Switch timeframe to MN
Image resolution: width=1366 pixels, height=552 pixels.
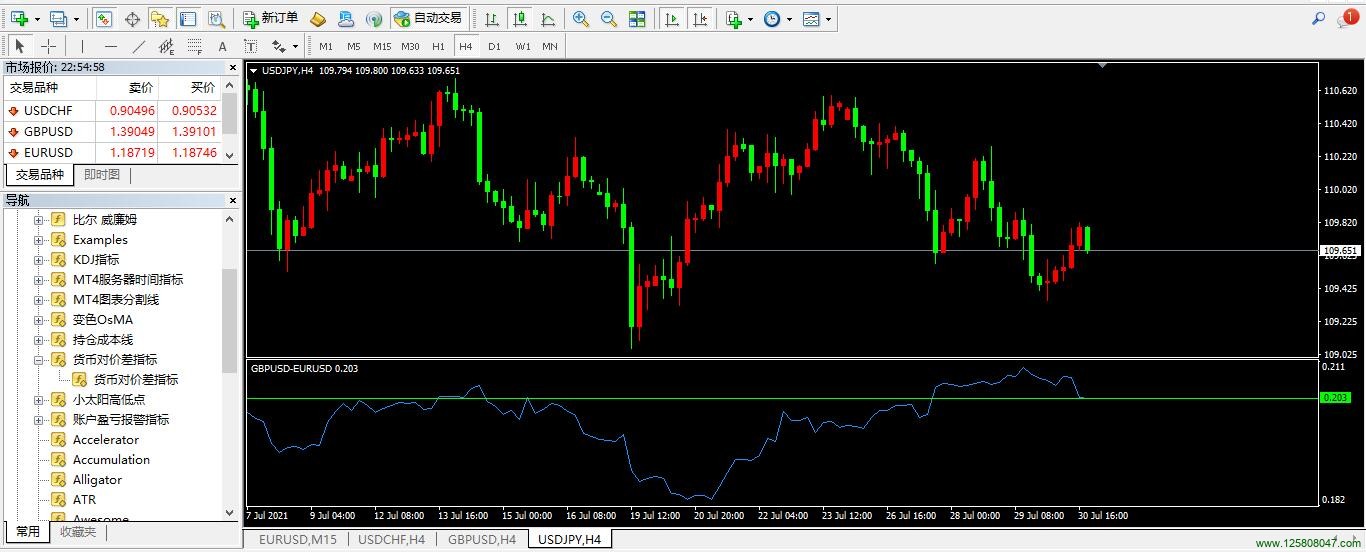point(550,46)
